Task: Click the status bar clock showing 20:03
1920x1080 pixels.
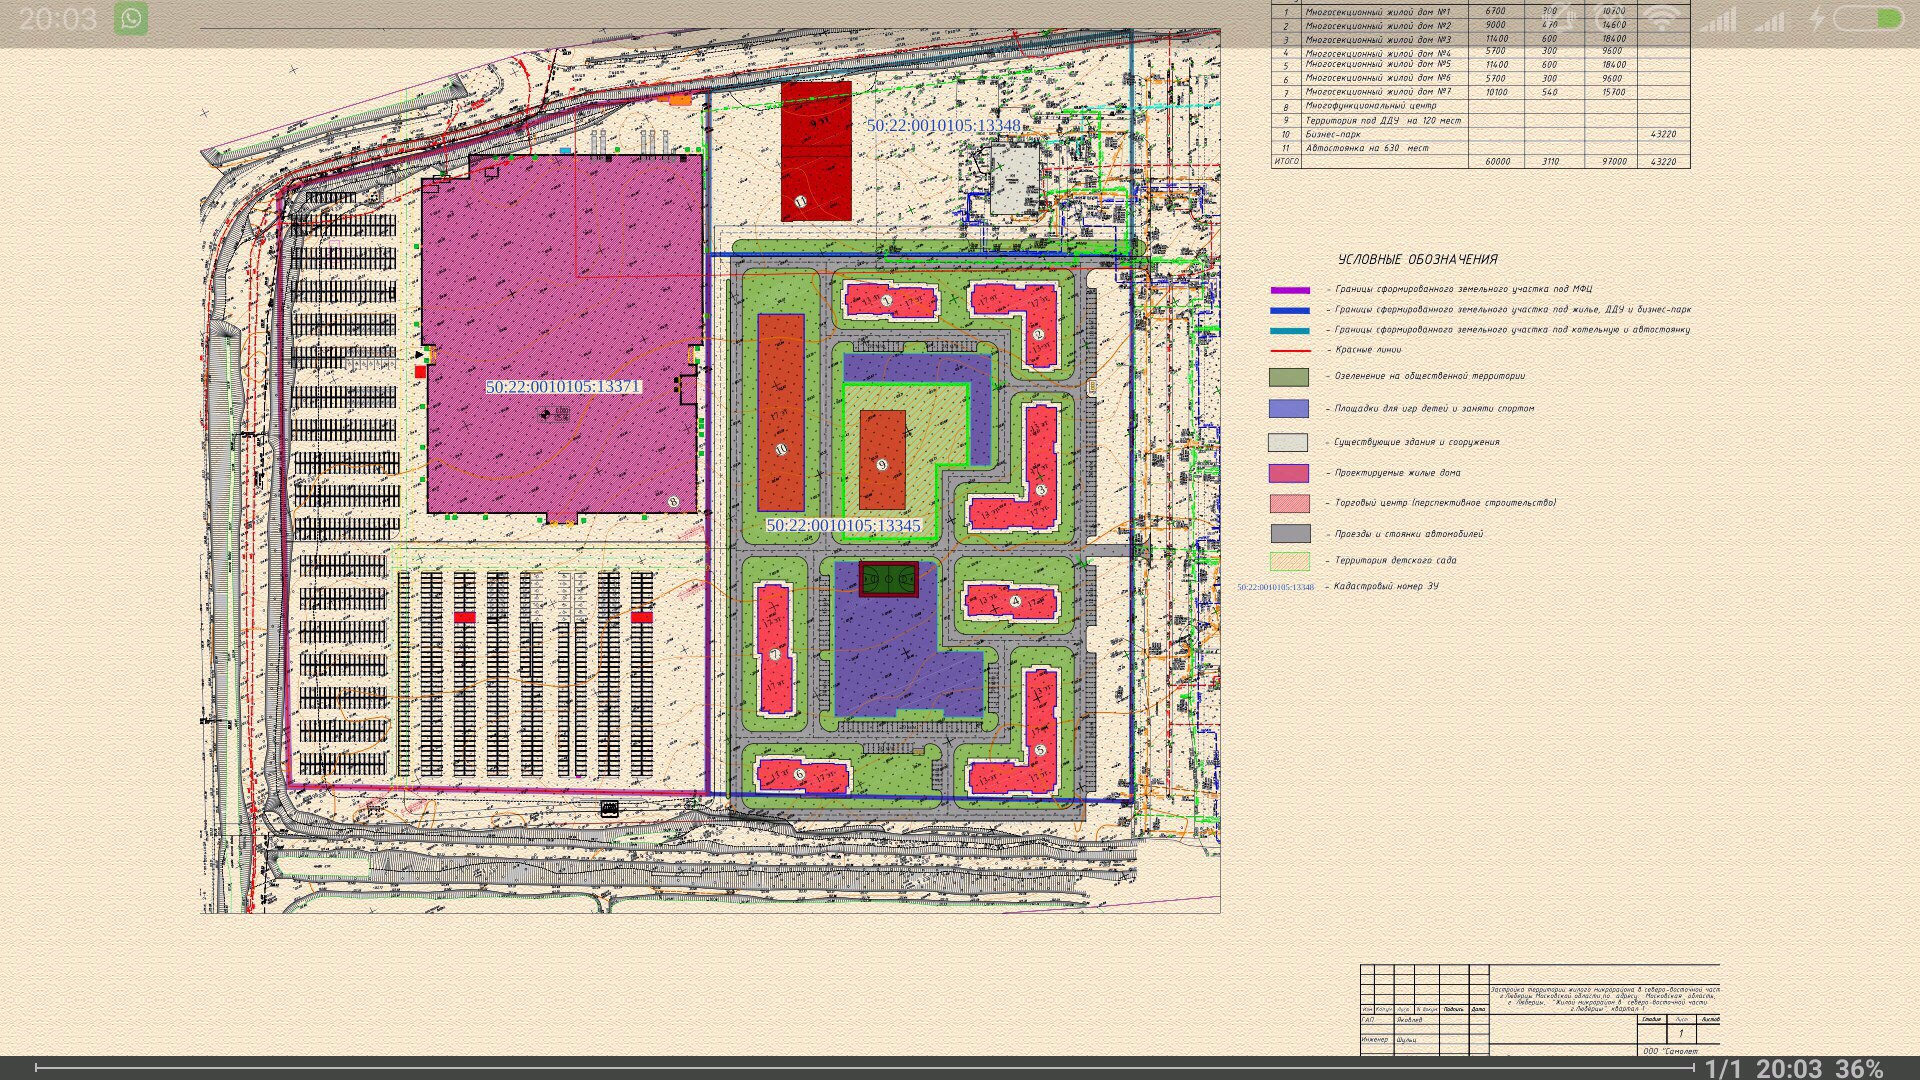Action: tap(58, 19)
